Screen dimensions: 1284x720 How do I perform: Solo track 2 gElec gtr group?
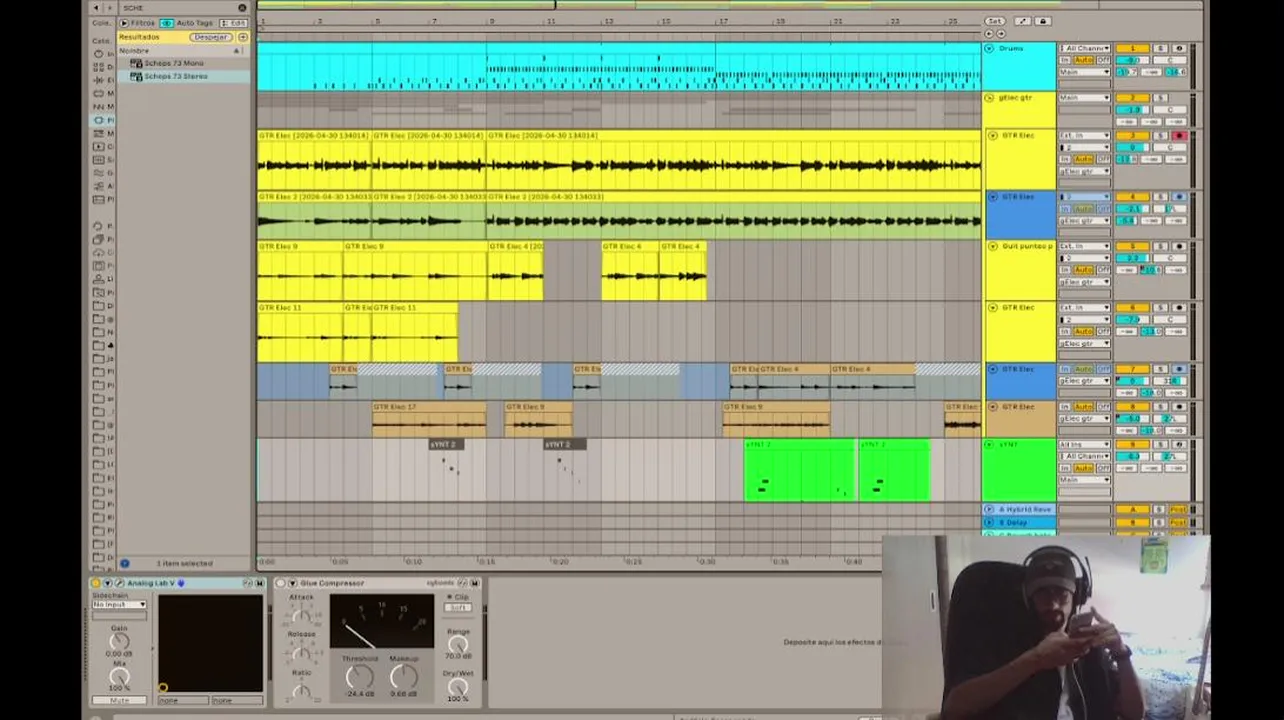(1161, 98)
